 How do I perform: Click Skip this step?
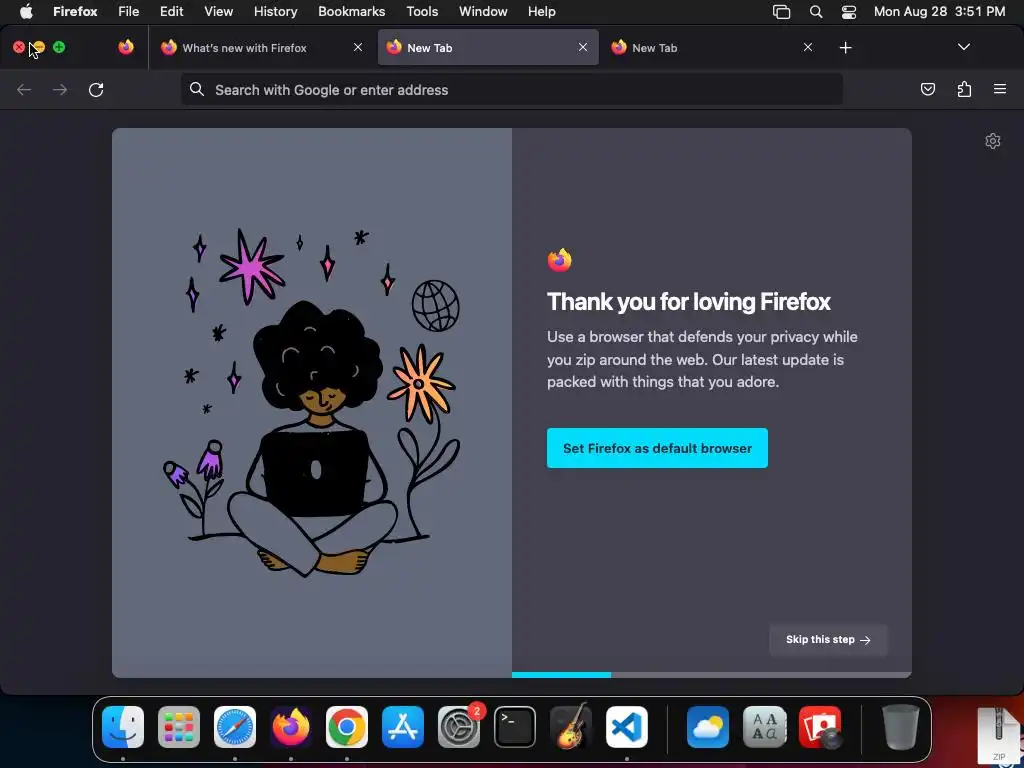coord(828,640)
